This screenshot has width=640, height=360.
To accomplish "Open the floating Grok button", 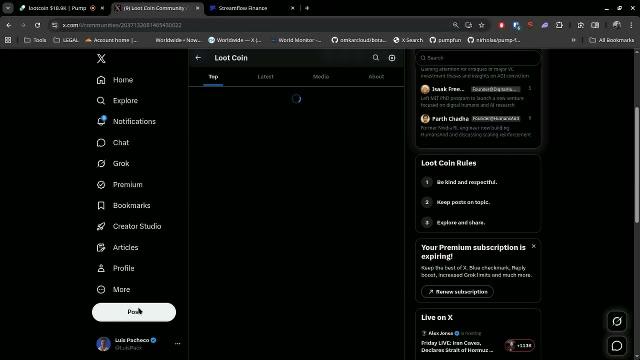I will click(x=617, y=321).
